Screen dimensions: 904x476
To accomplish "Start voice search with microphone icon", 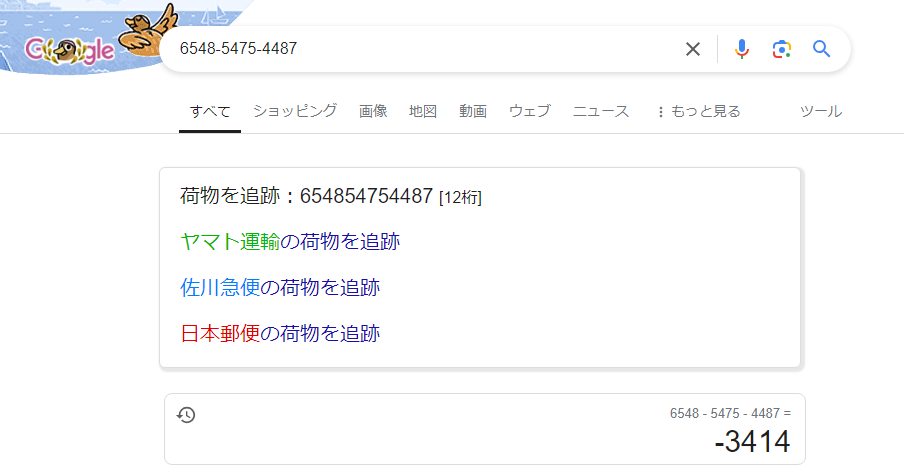I will point(741,49).
